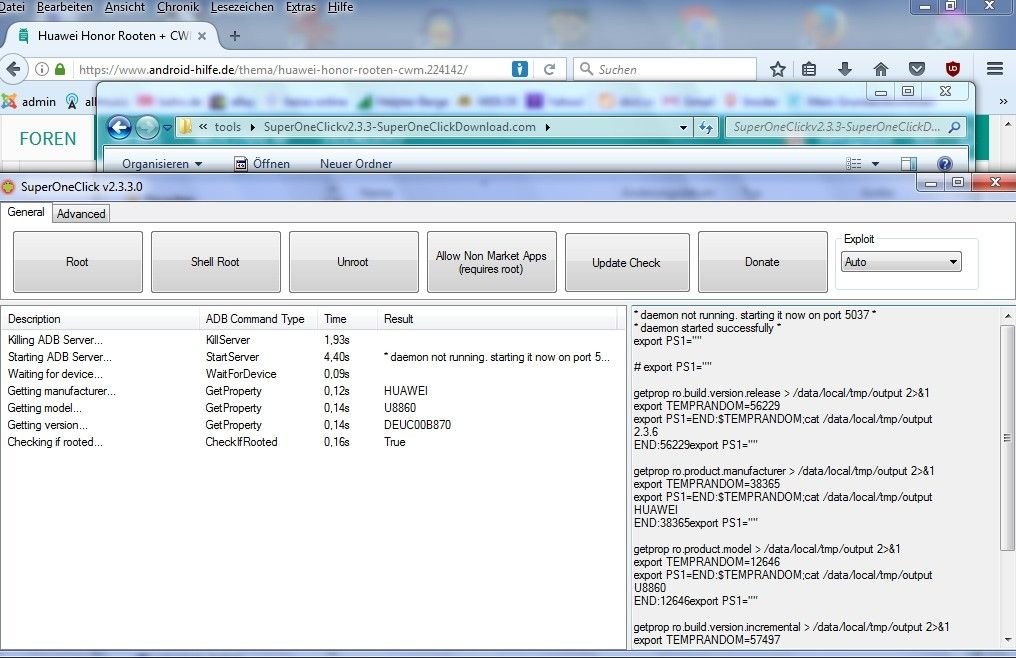Change view icon in Explorer toolbar
Viewport: 1016px width, 658px height.
(854, 164)
